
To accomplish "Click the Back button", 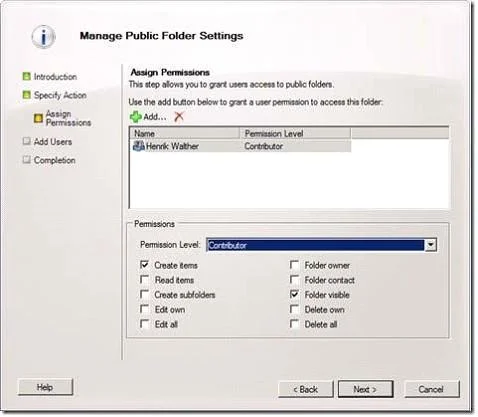I will pos(305,389).
